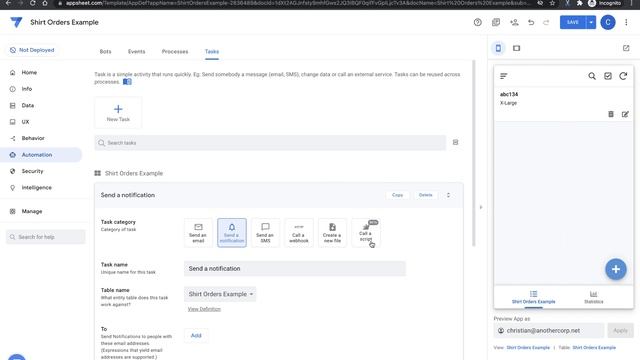640x360 pixels.
Task: Choose Send an email task category
Action: point(198,233)
